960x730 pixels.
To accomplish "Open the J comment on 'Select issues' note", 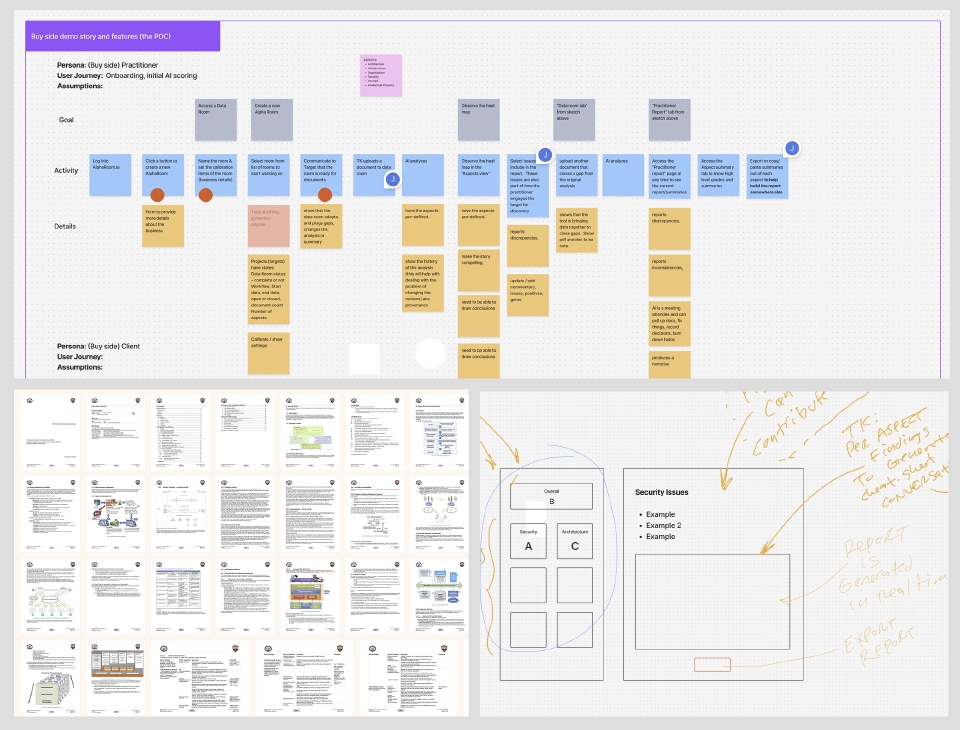I will point(545,154).
